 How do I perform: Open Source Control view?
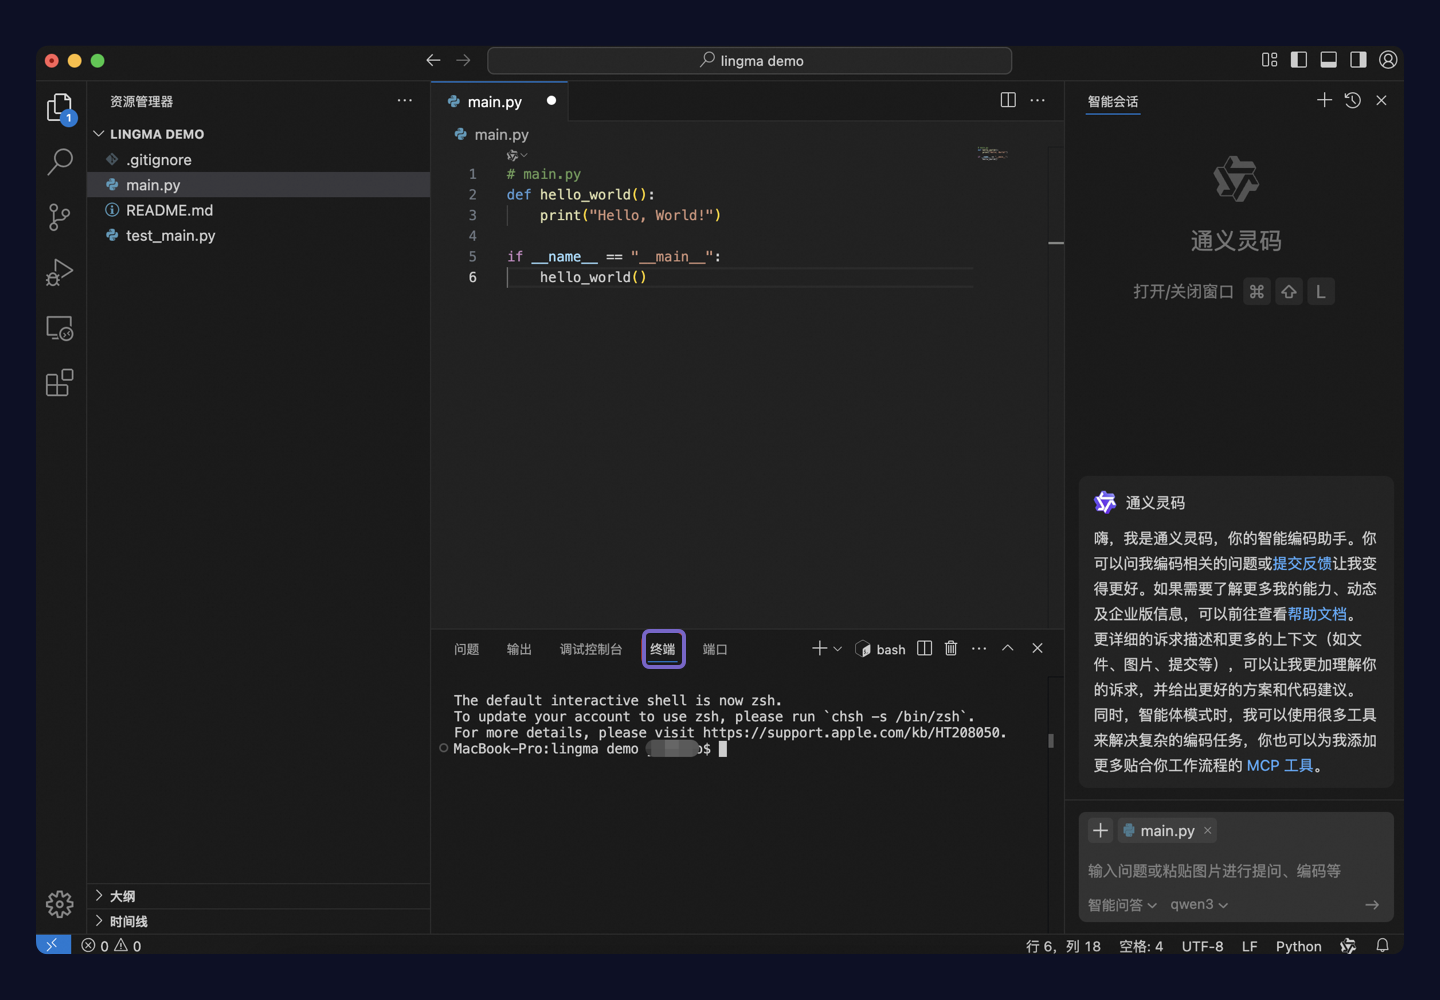tap(60, 217)
